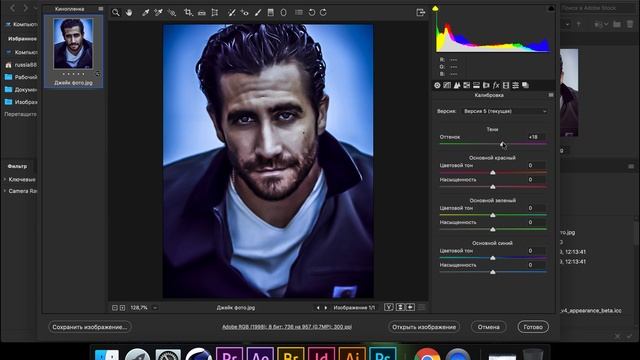Select the Джейк фото.jpg filmstrip thumbnail
Viewport: 640px width, 360px height.
click(73, 44)
